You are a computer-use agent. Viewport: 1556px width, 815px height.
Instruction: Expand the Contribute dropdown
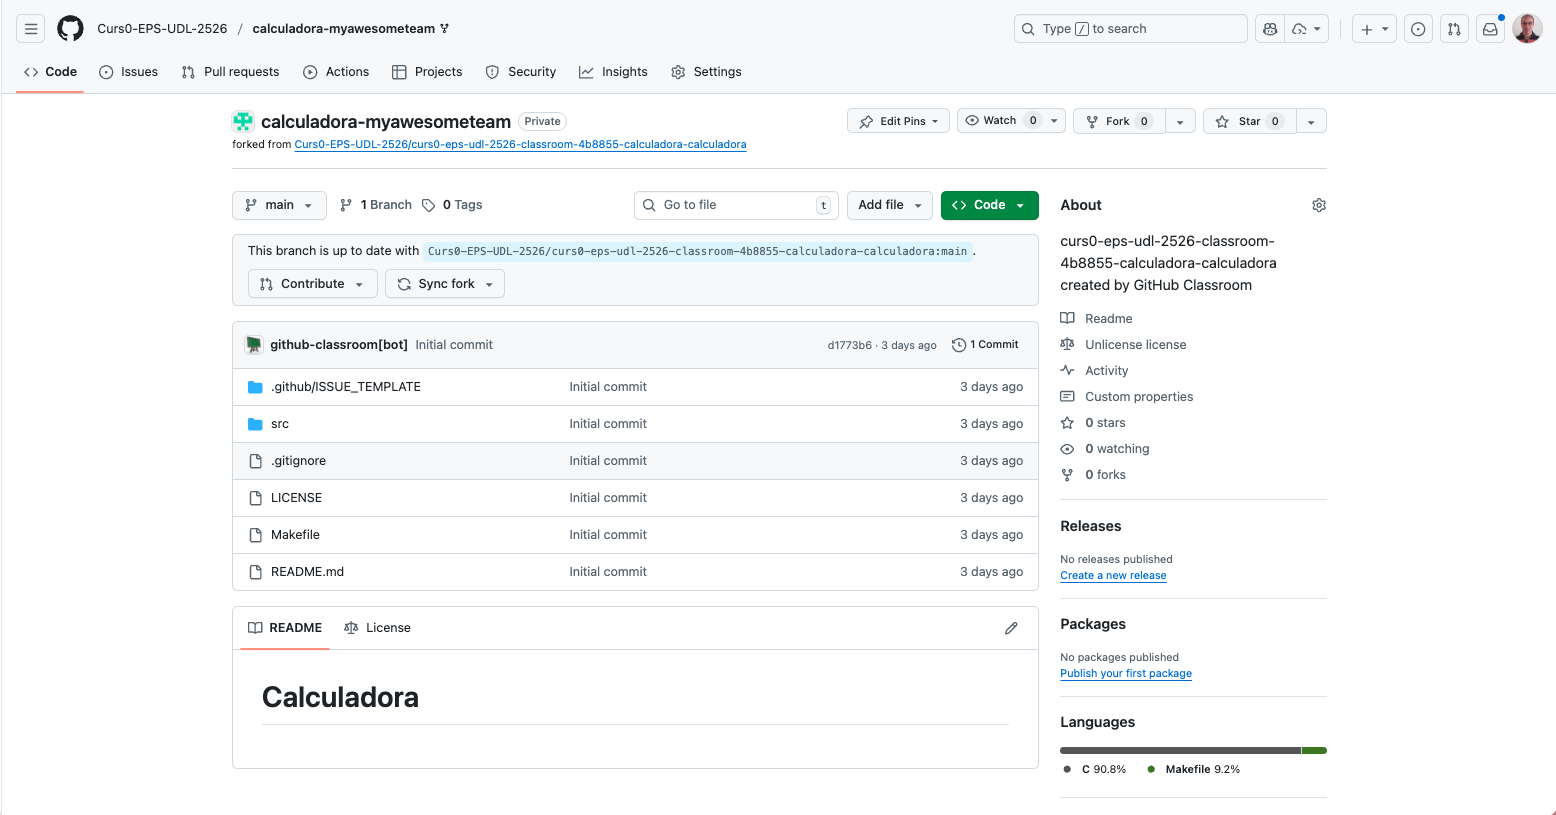[x=313, y=284]
